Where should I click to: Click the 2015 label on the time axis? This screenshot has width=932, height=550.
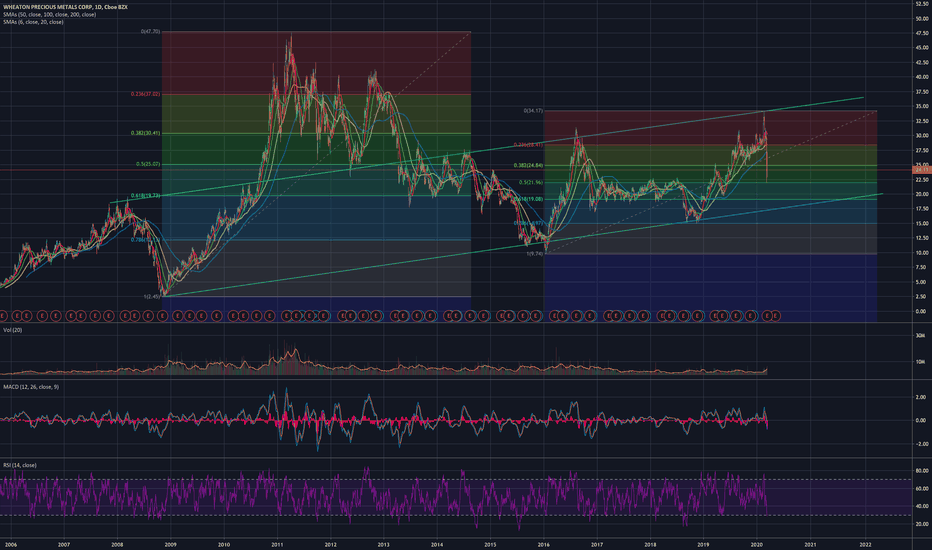490,545
